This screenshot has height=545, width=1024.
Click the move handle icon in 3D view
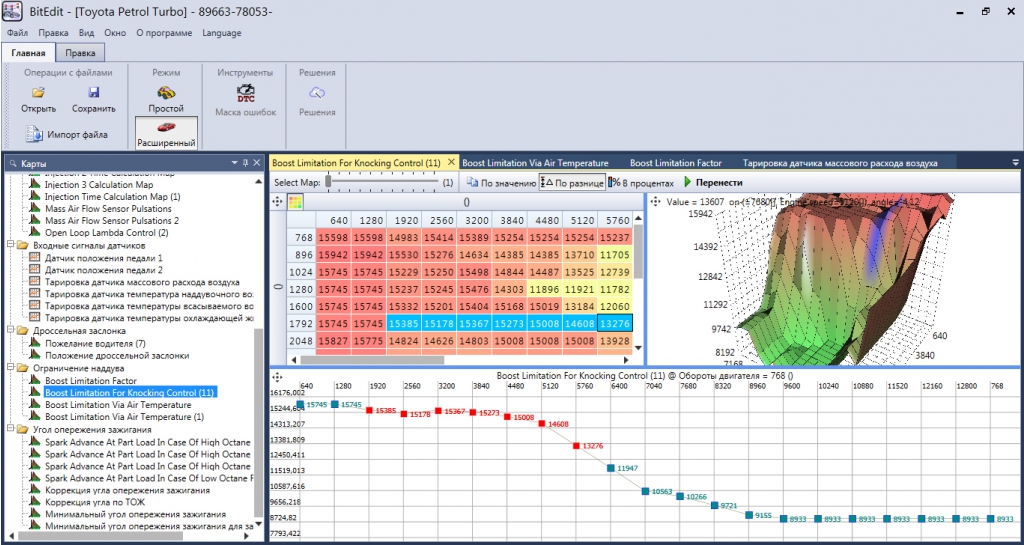click(x=656, y=202)
